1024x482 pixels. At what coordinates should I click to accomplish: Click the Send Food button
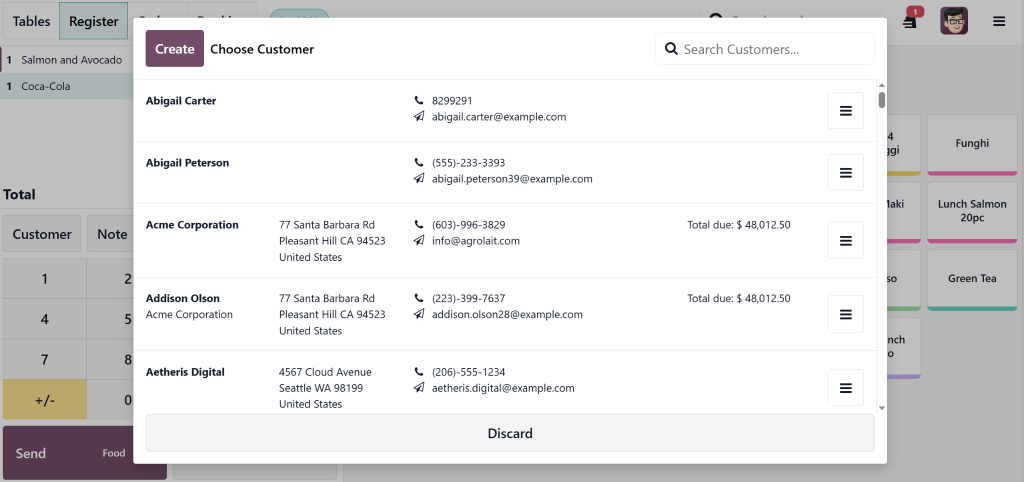85,453
